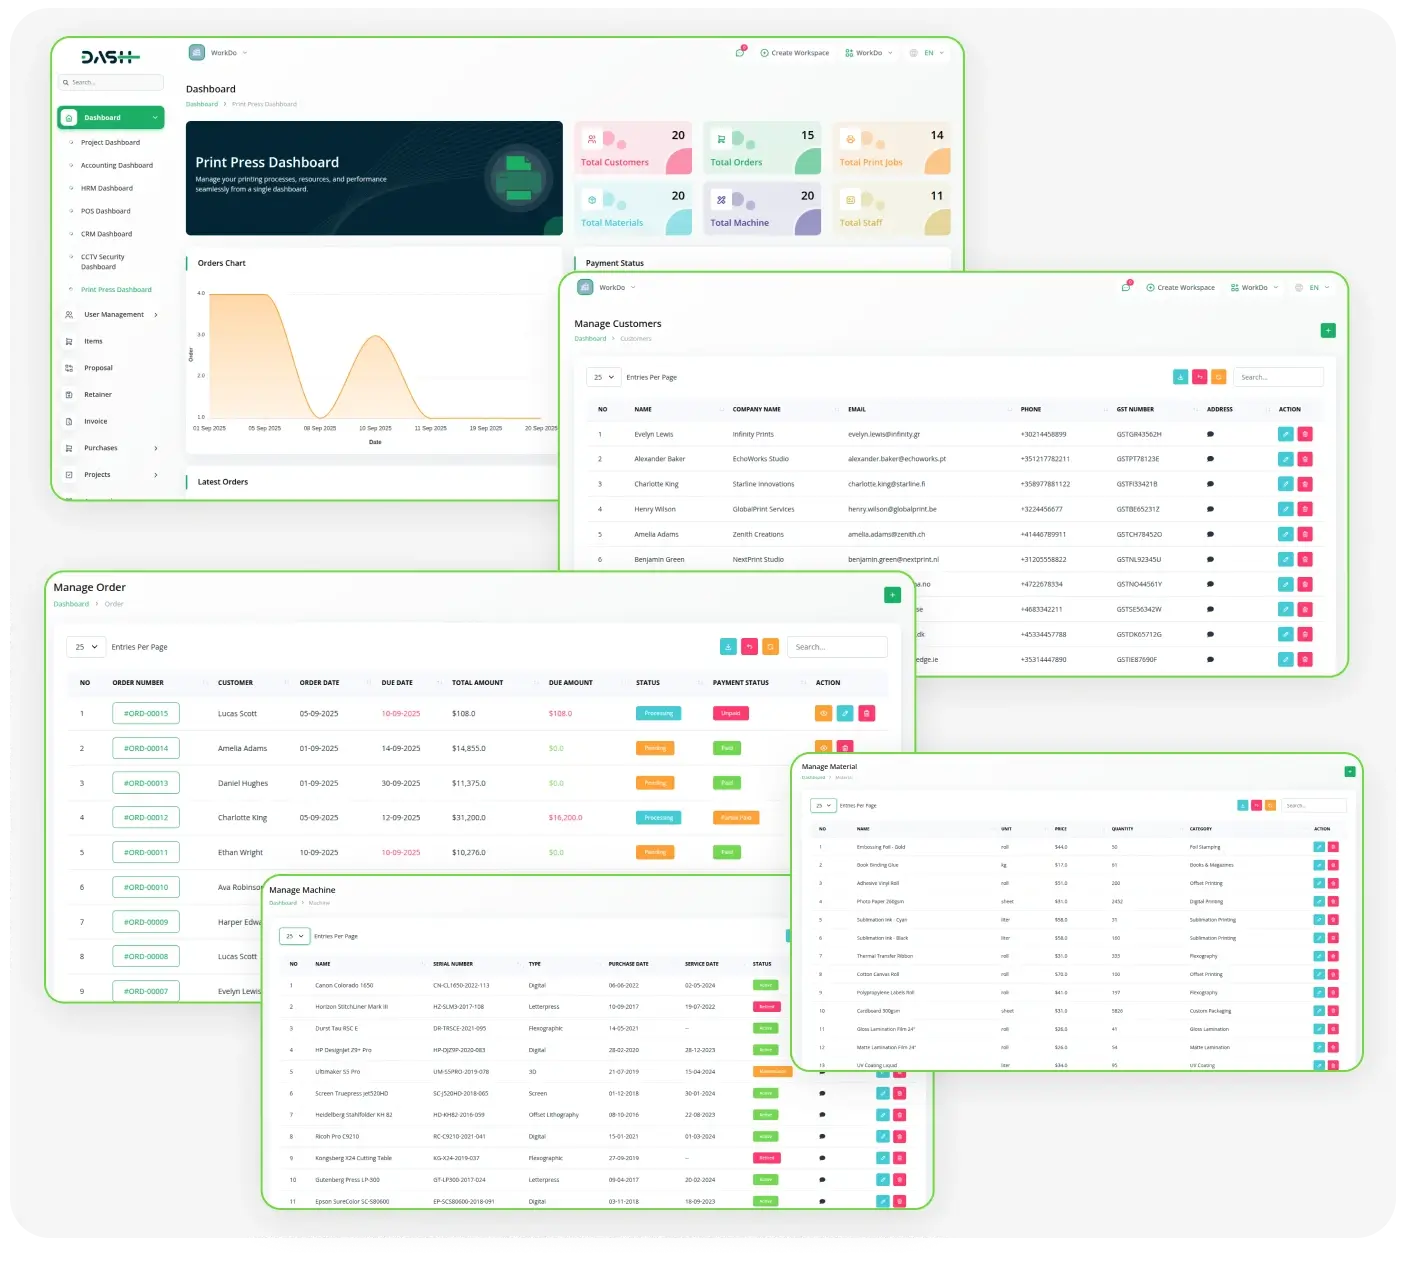This screenshot has height=1262, width=1408.
Task: Click the green add button in Manage Material
Action: click(x=1350, y=771)
